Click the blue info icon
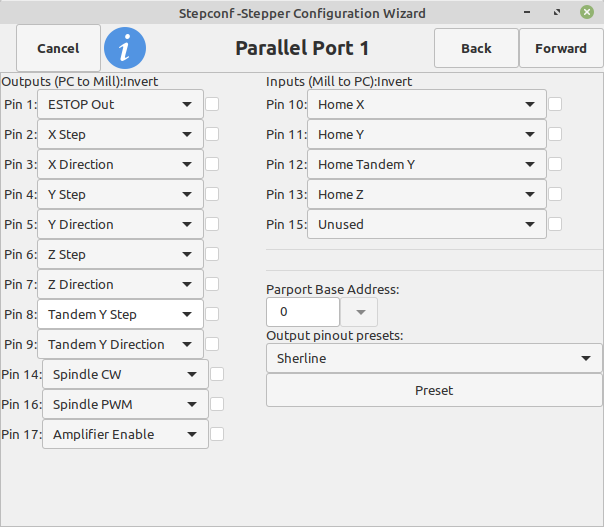Viewport: 604px width, 527px height. [x=125, y=48]
